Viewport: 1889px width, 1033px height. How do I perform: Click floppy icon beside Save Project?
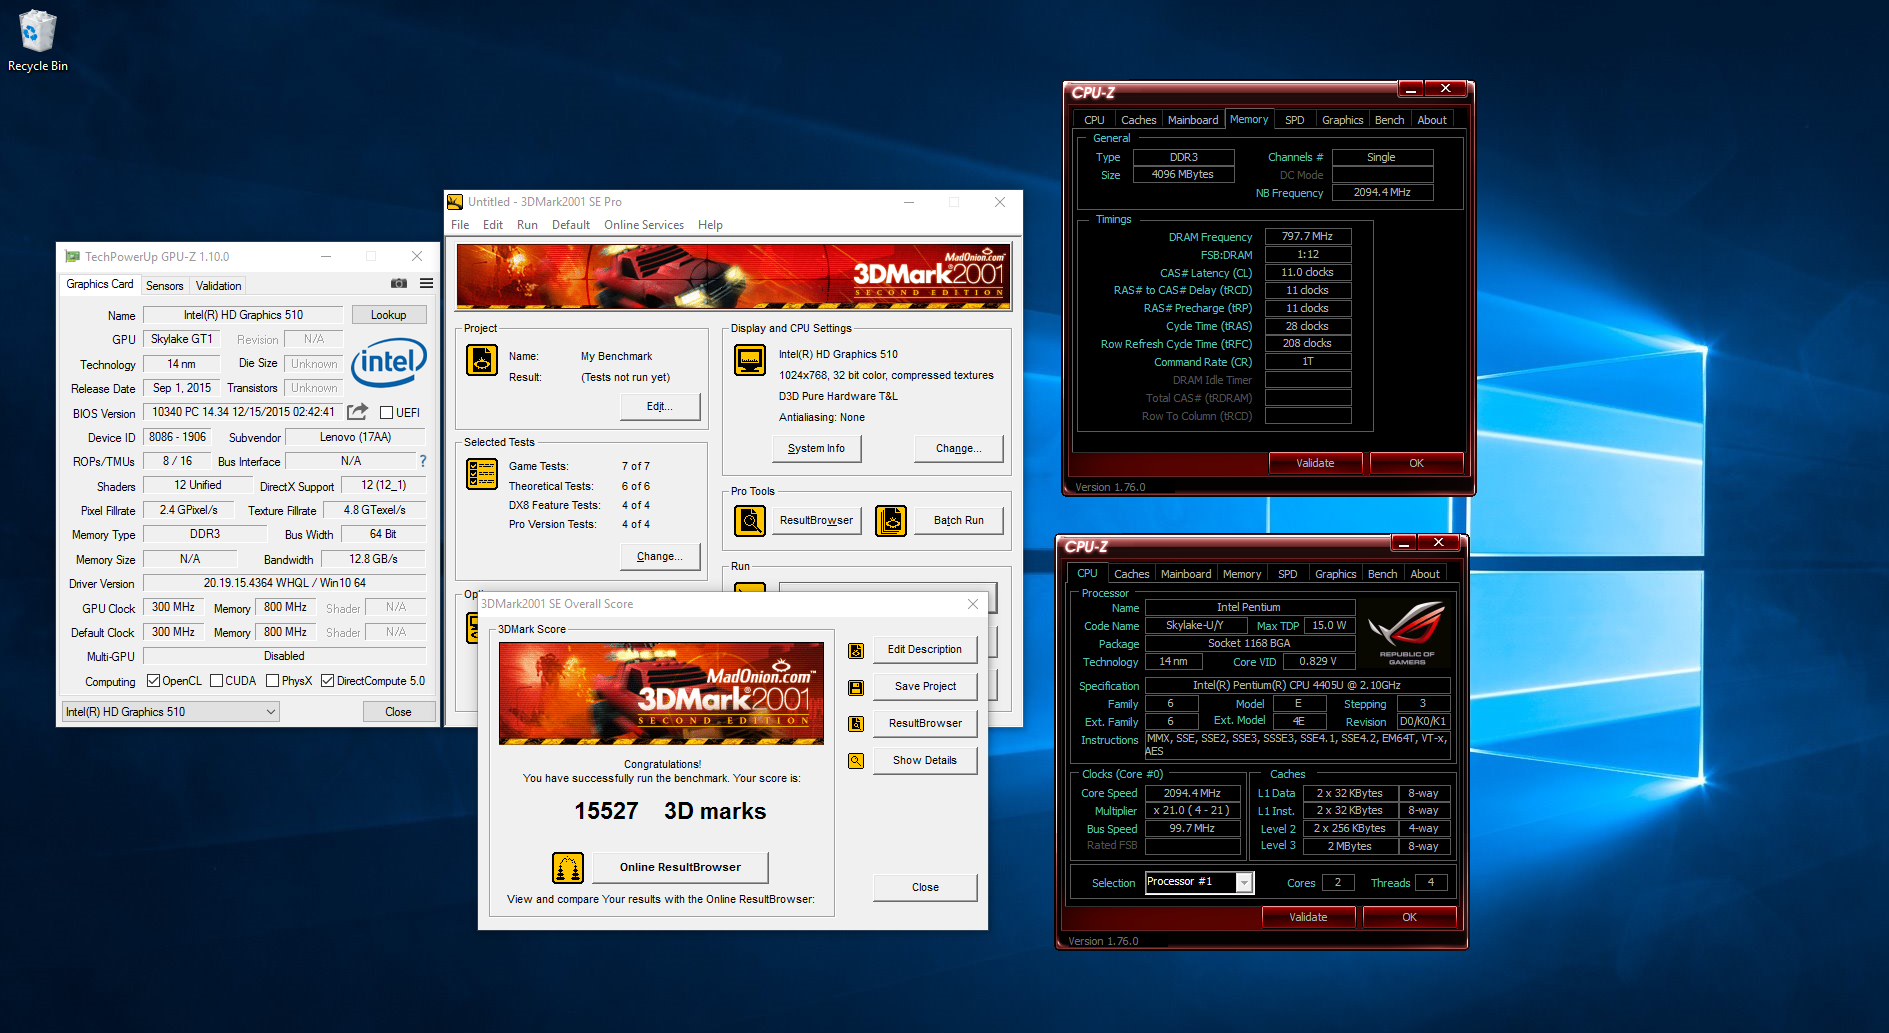[x=856, y=688]
